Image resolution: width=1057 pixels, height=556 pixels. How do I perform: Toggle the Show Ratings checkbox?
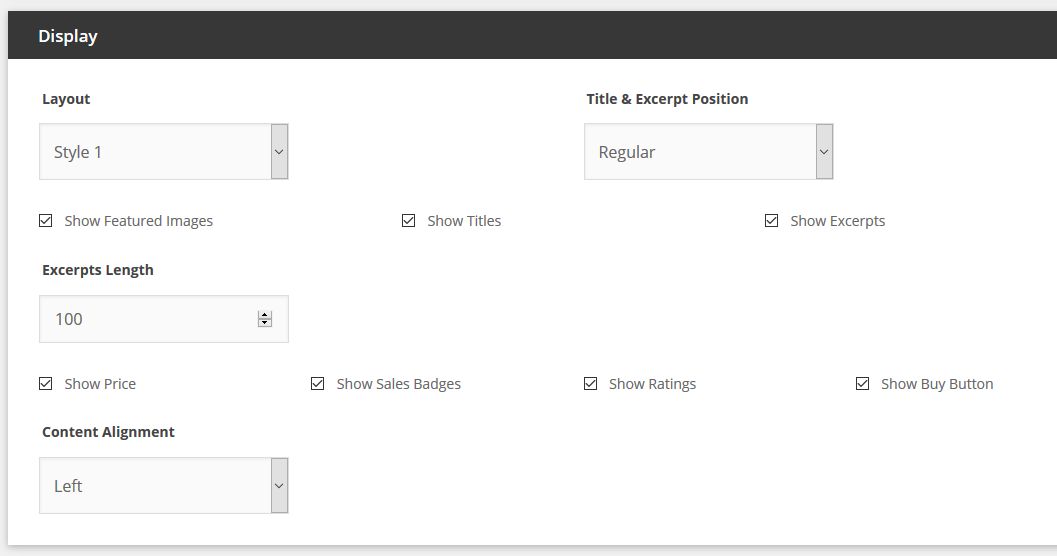[x=591, y=384]
